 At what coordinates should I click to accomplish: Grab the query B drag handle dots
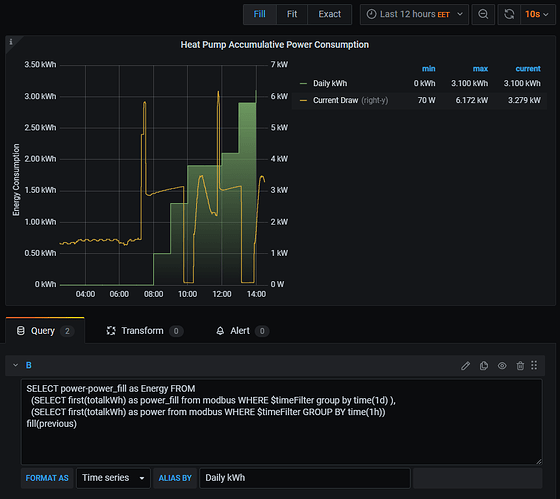coord(534,365)
